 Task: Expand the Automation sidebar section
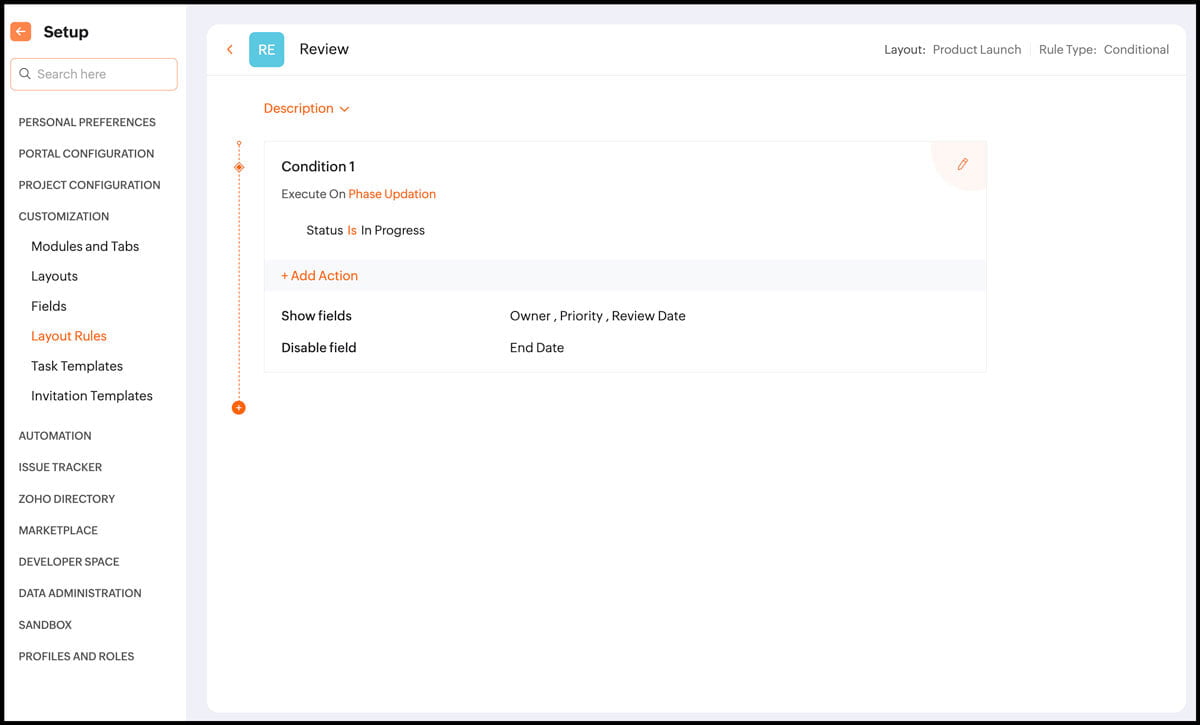coord(55,436)
